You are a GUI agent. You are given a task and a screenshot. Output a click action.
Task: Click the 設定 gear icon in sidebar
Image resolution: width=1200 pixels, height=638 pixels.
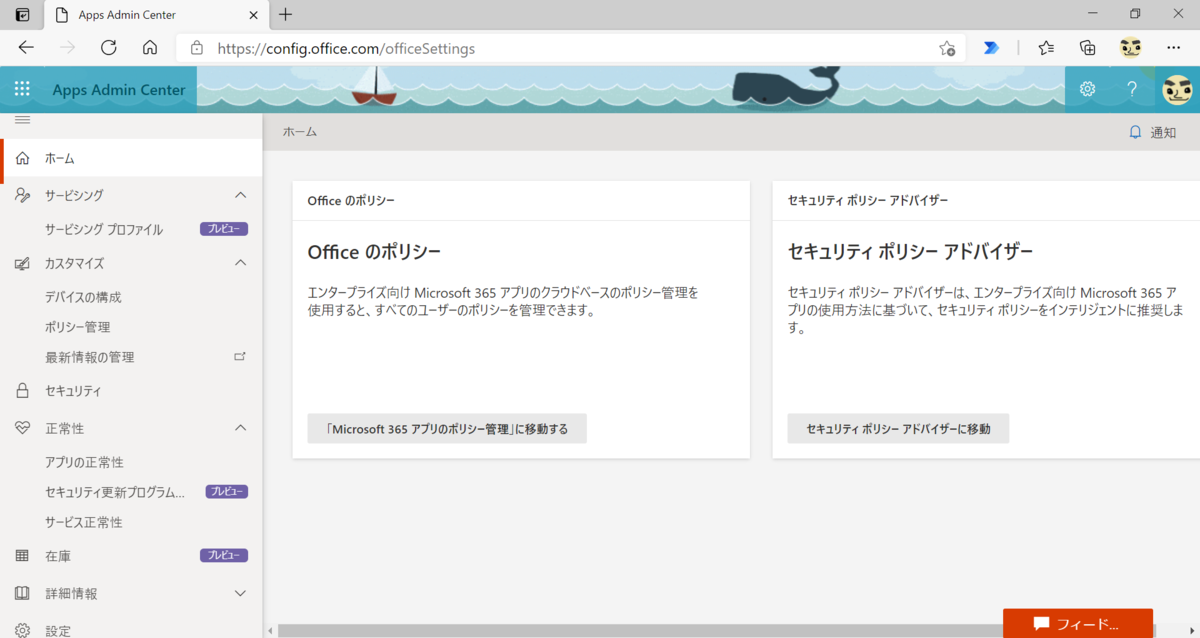pos(22,630)
